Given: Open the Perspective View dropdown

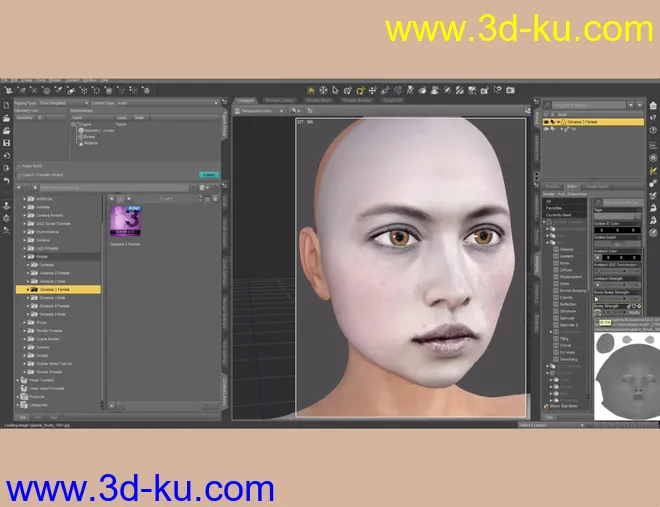Looking at the screenshot, I should pos(259,111).
